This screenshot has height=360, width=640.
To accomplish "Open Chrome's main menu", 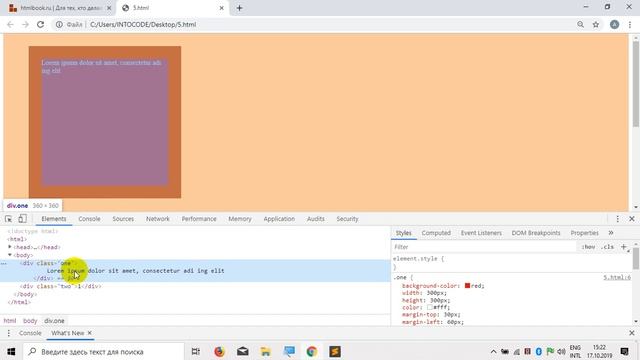I will point(630,24).
